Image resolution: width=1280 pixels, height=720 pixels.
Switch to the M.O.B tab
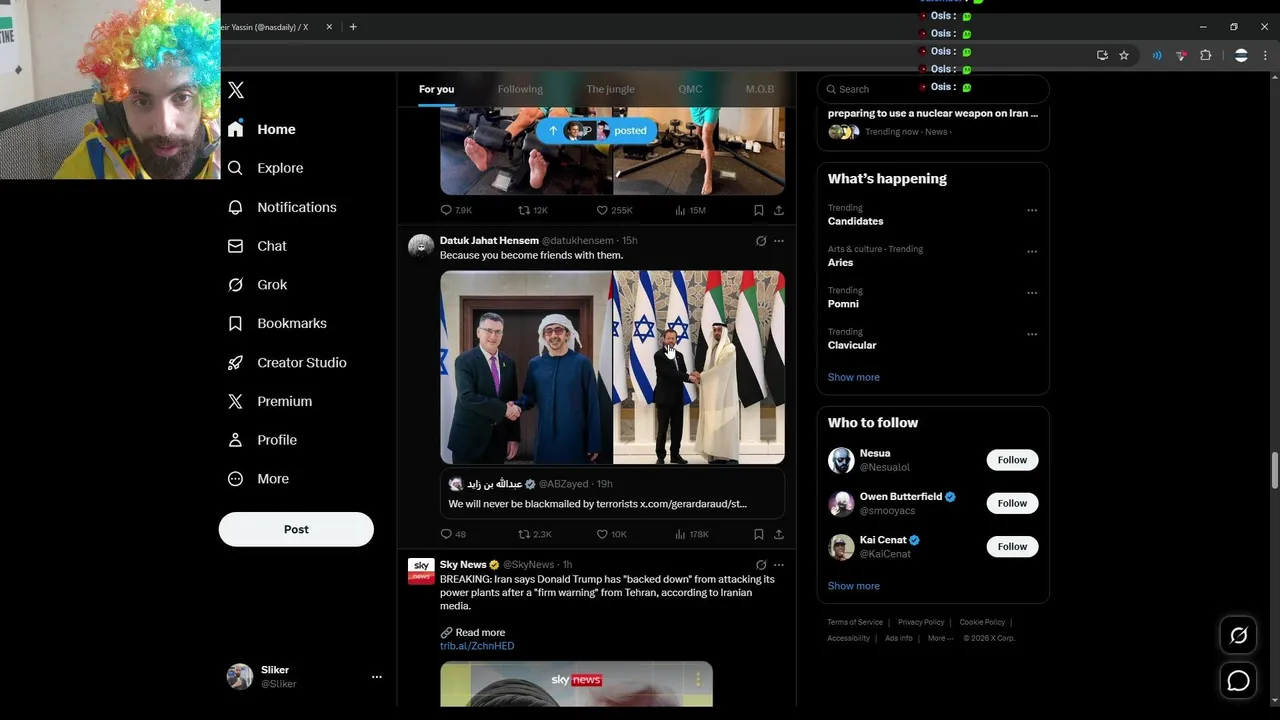click(x=760, y=89)
